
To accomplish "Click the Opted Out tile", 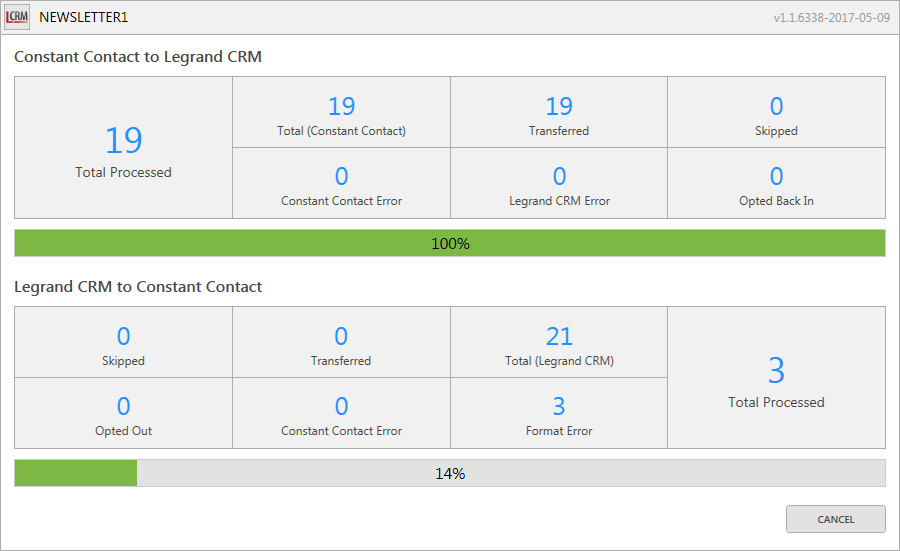I will tap(123, 414).
